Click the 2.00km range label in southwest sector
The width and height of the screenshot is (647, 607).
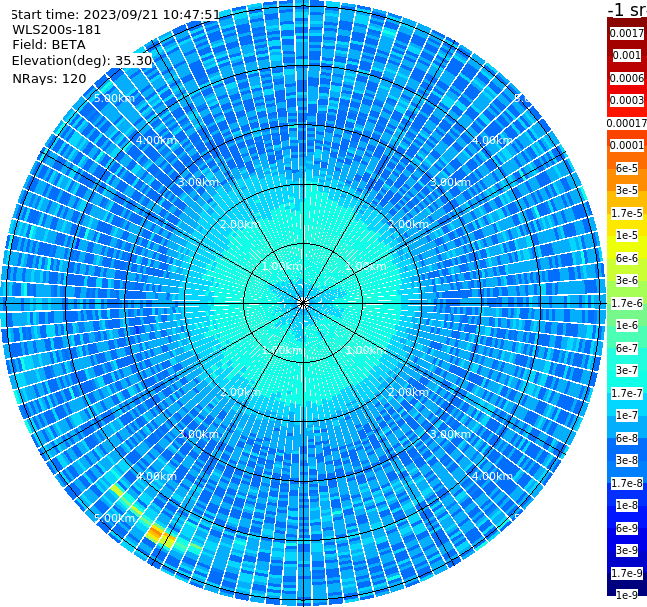coord(241,392)
